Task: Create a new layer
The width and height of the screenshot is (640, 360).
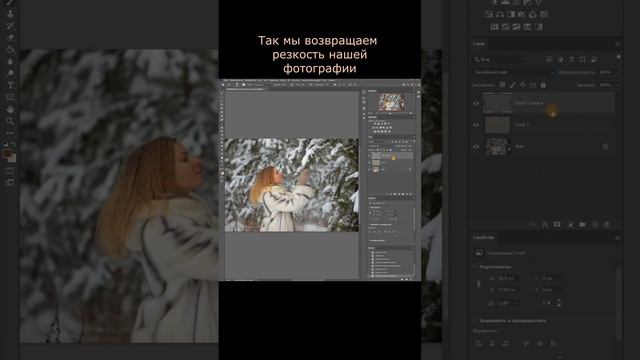Action: pyautogui.click(x=595, y=224)
